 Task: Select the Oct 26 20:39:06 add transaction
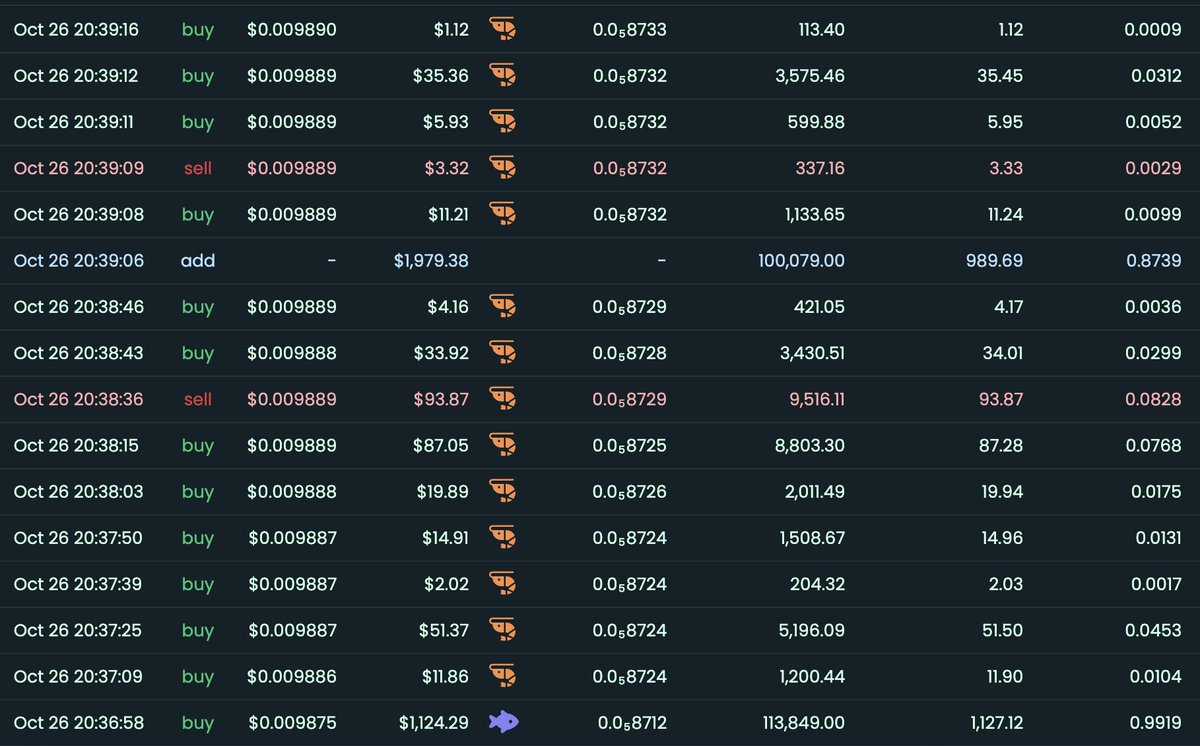[79, 261]
